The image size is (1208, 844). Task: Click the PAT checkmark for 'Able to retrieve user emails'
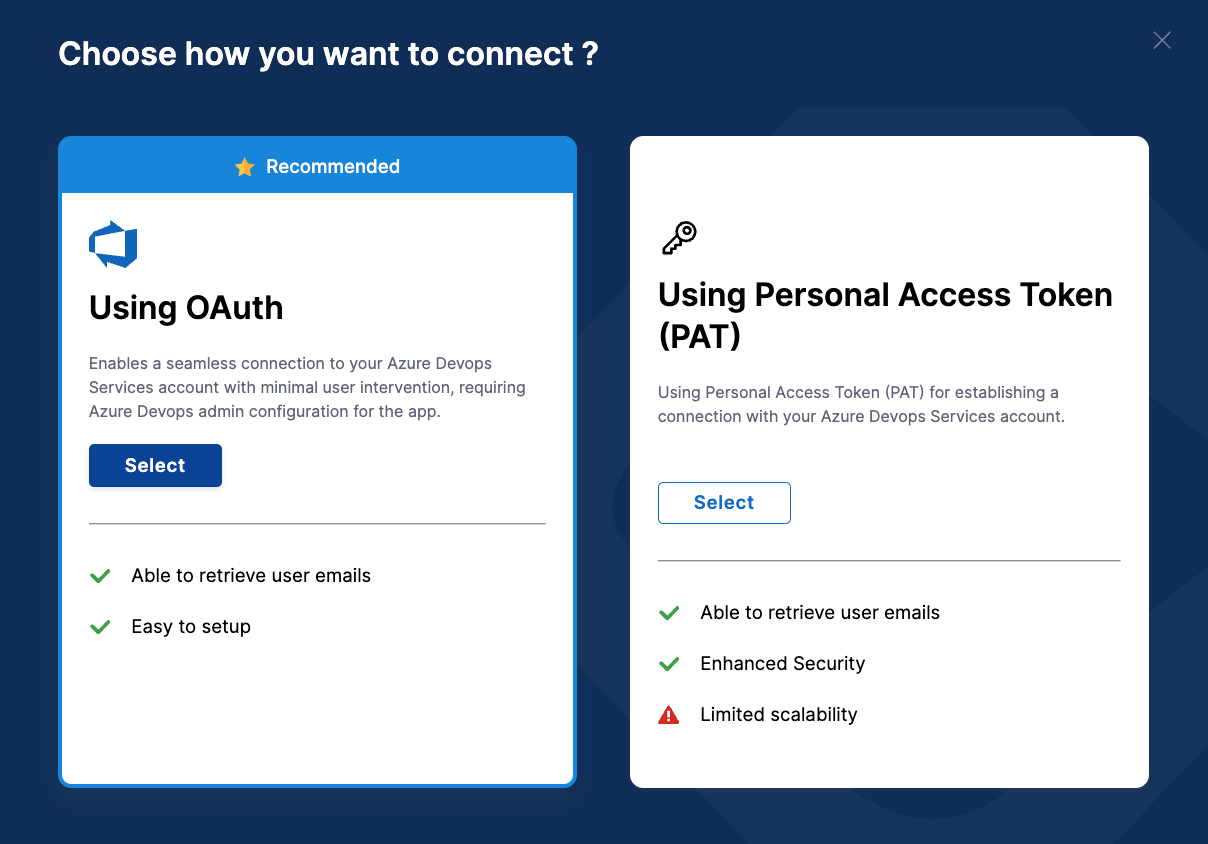pyautogui.click(x=668, y=612)
